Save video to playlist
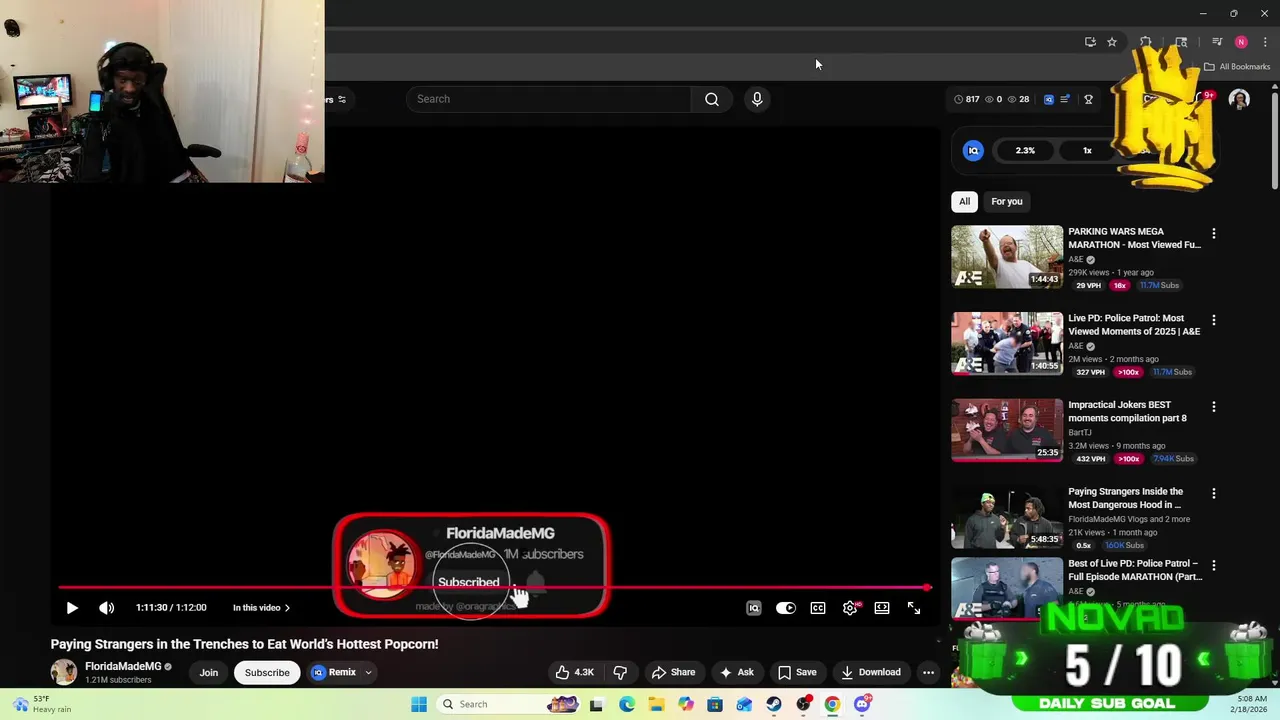1280x720 pixels. click(797, 672)
